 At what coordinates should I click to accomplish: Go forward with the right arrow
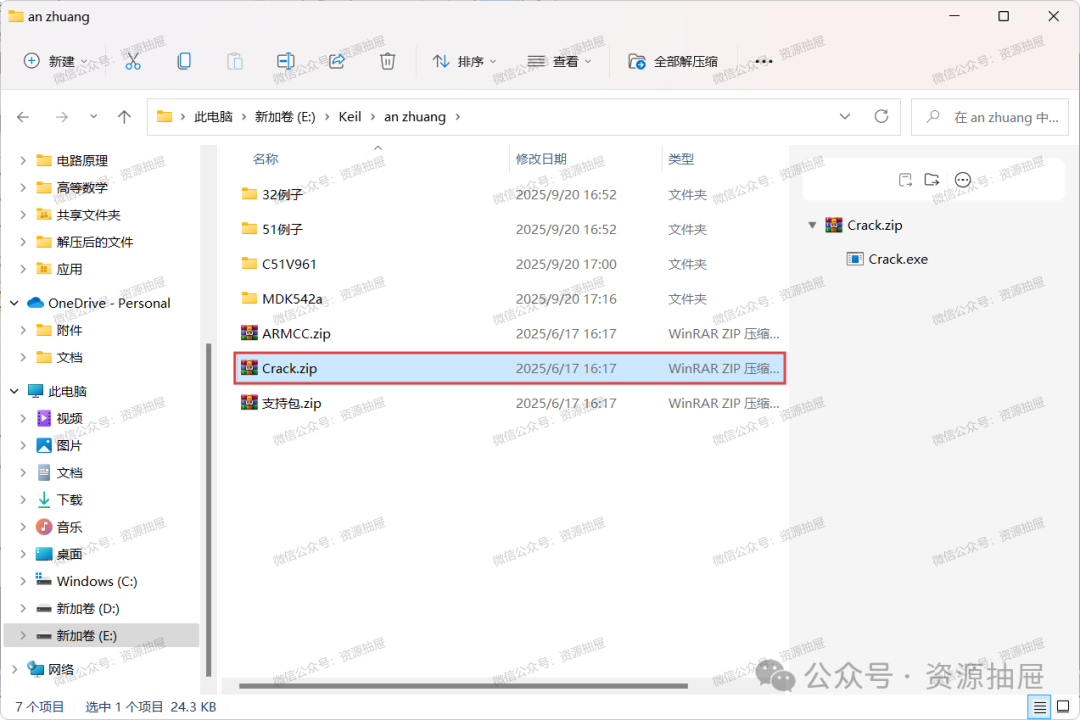point(62,117)
